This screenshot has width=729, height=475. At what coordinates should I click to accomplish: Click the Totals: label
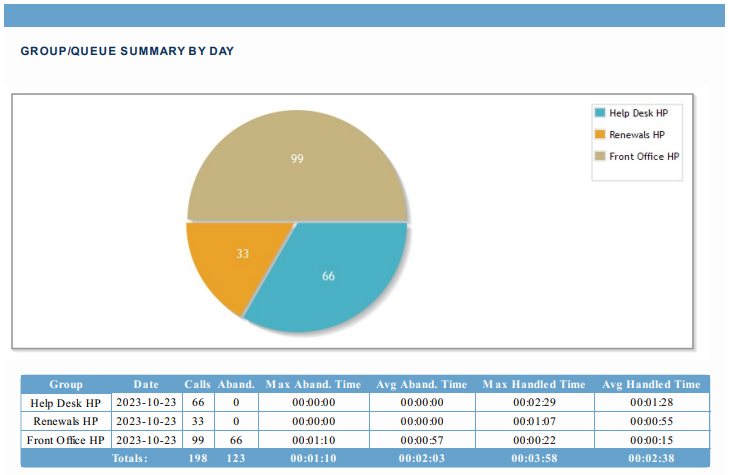coord(130,458)
